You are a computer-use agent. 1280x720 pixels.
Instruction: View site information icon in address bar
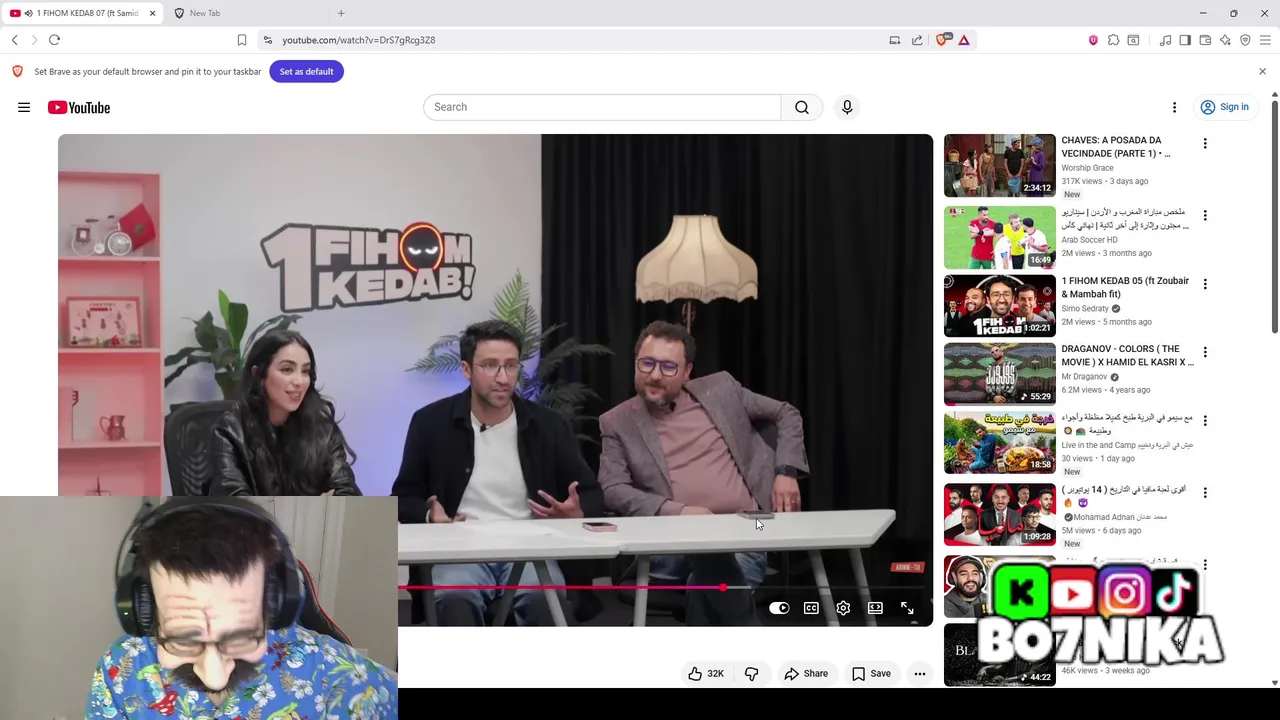[x=267, y=40]
